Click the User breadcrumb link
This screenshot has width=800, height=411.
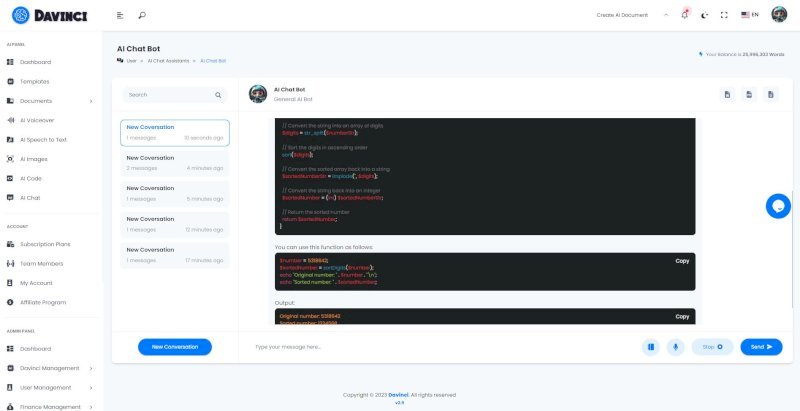point(131,61)
